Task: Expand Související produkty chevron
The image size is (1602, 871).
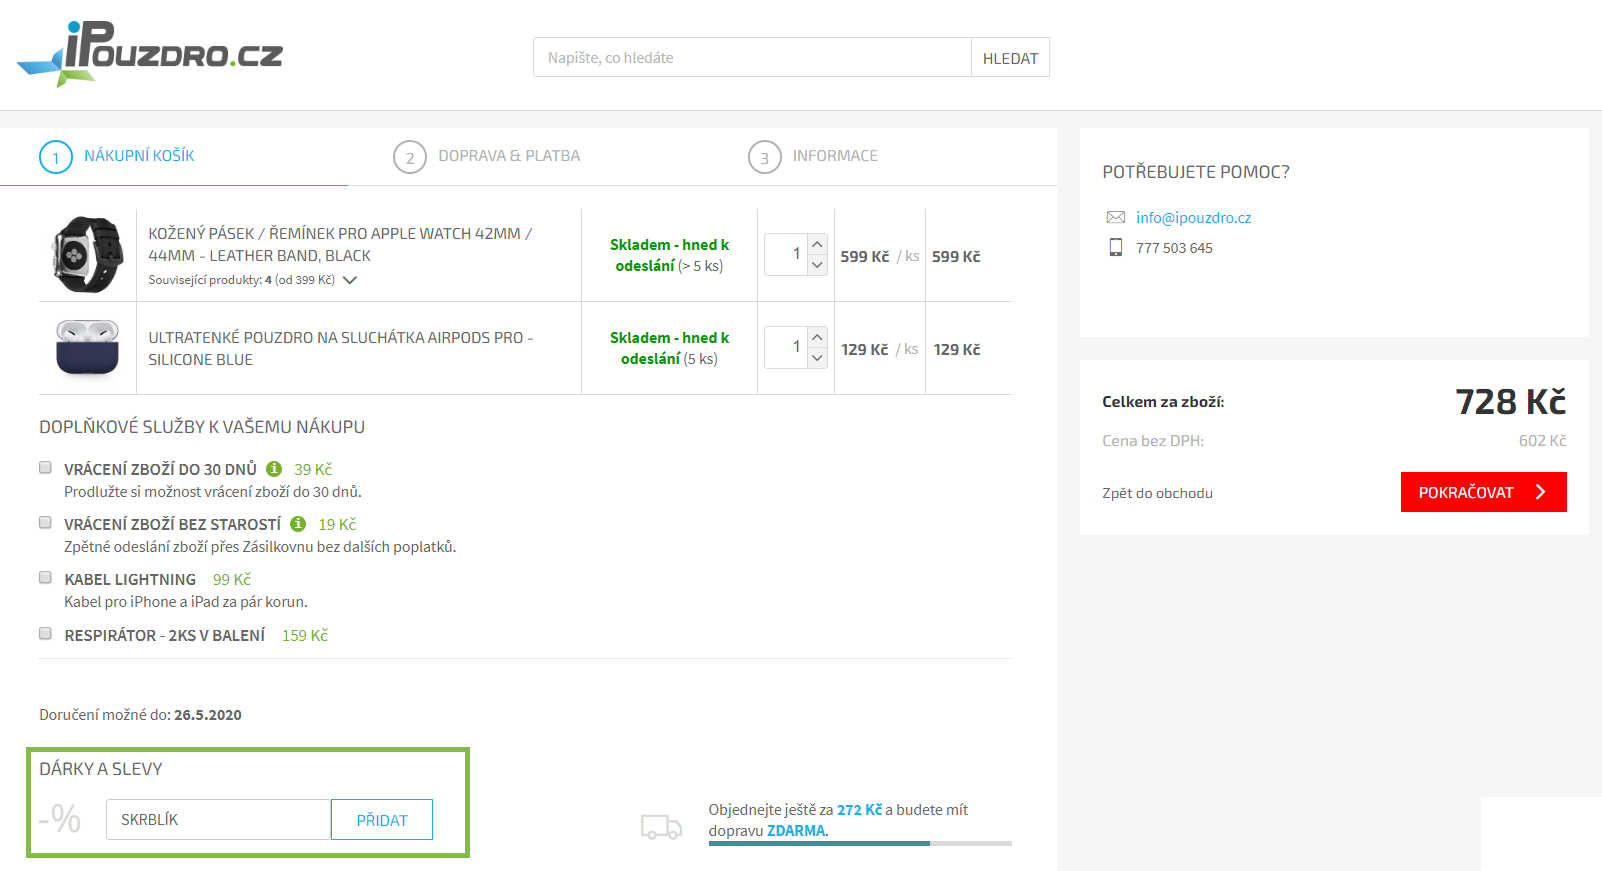Action: [x=350, y=280]
